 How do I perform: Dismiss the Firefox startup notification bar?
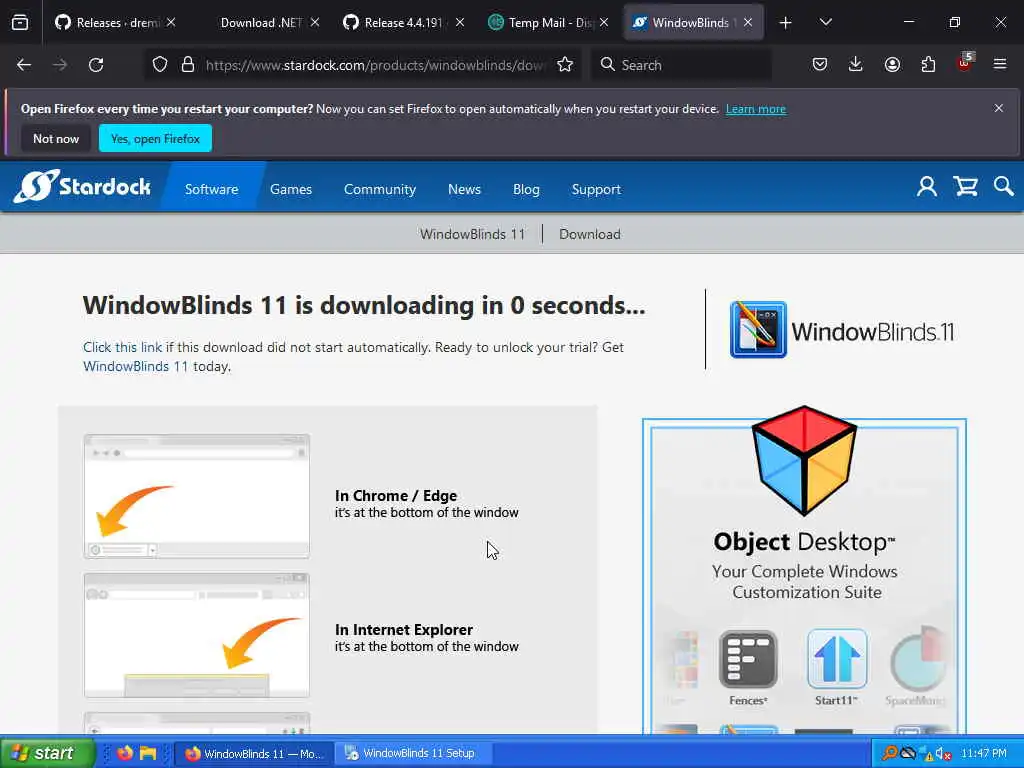999,108
